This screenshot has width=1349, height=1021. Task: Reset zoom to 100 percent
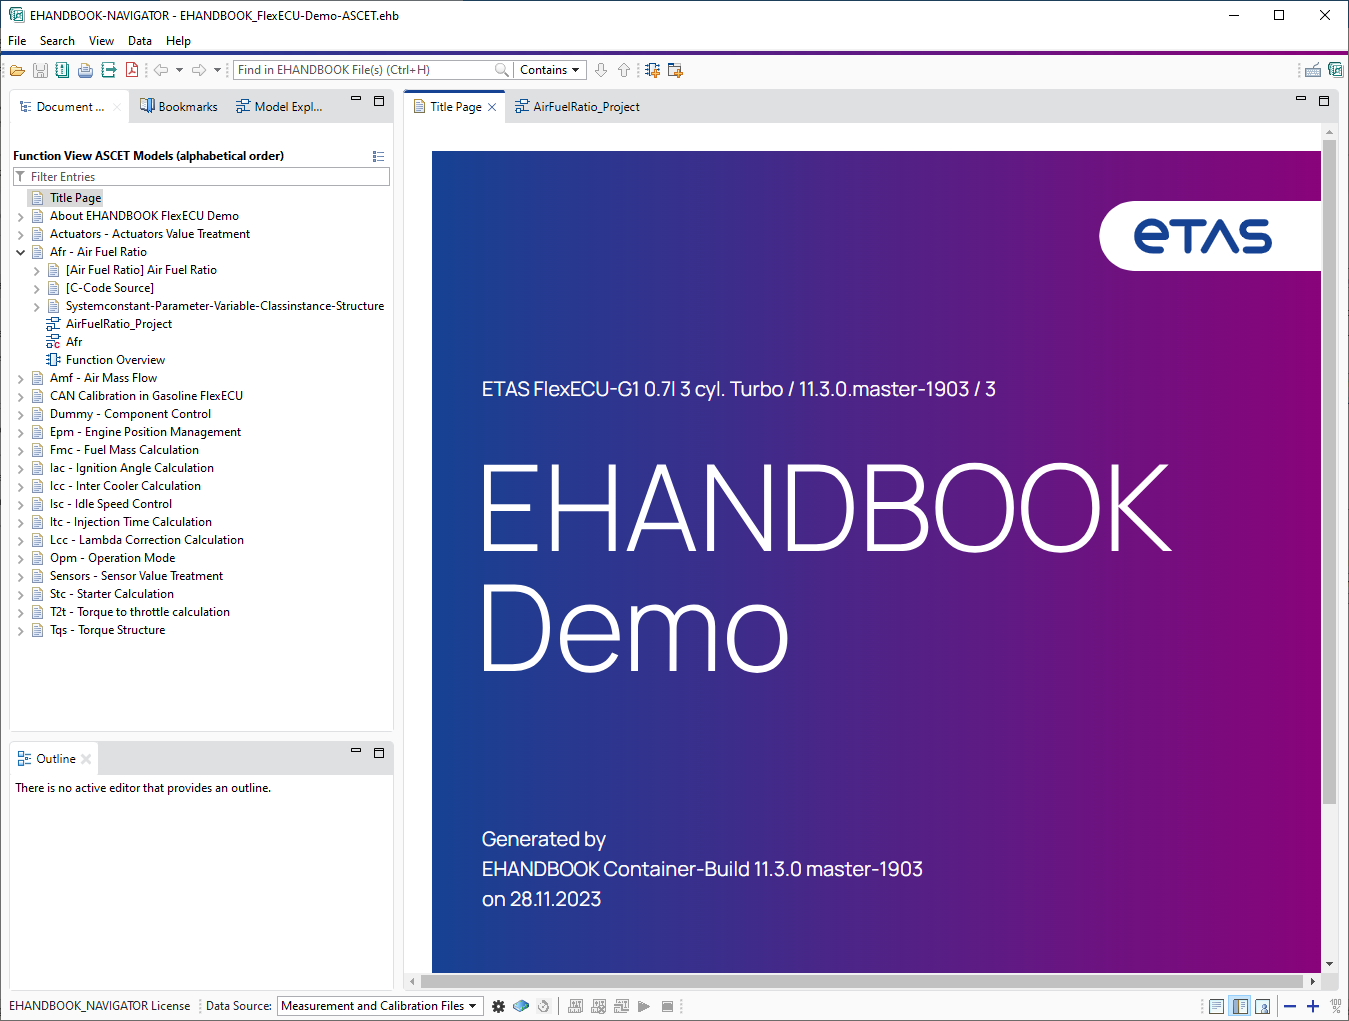coord(1338,1006)
